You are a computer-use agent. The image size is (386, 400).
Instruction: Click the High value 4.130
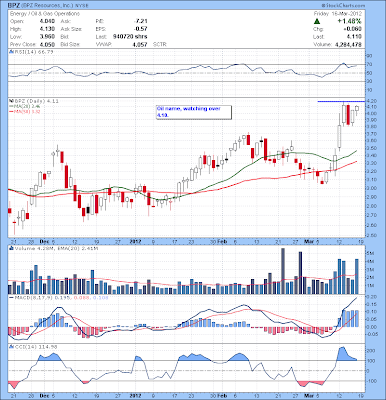(47, 29)
